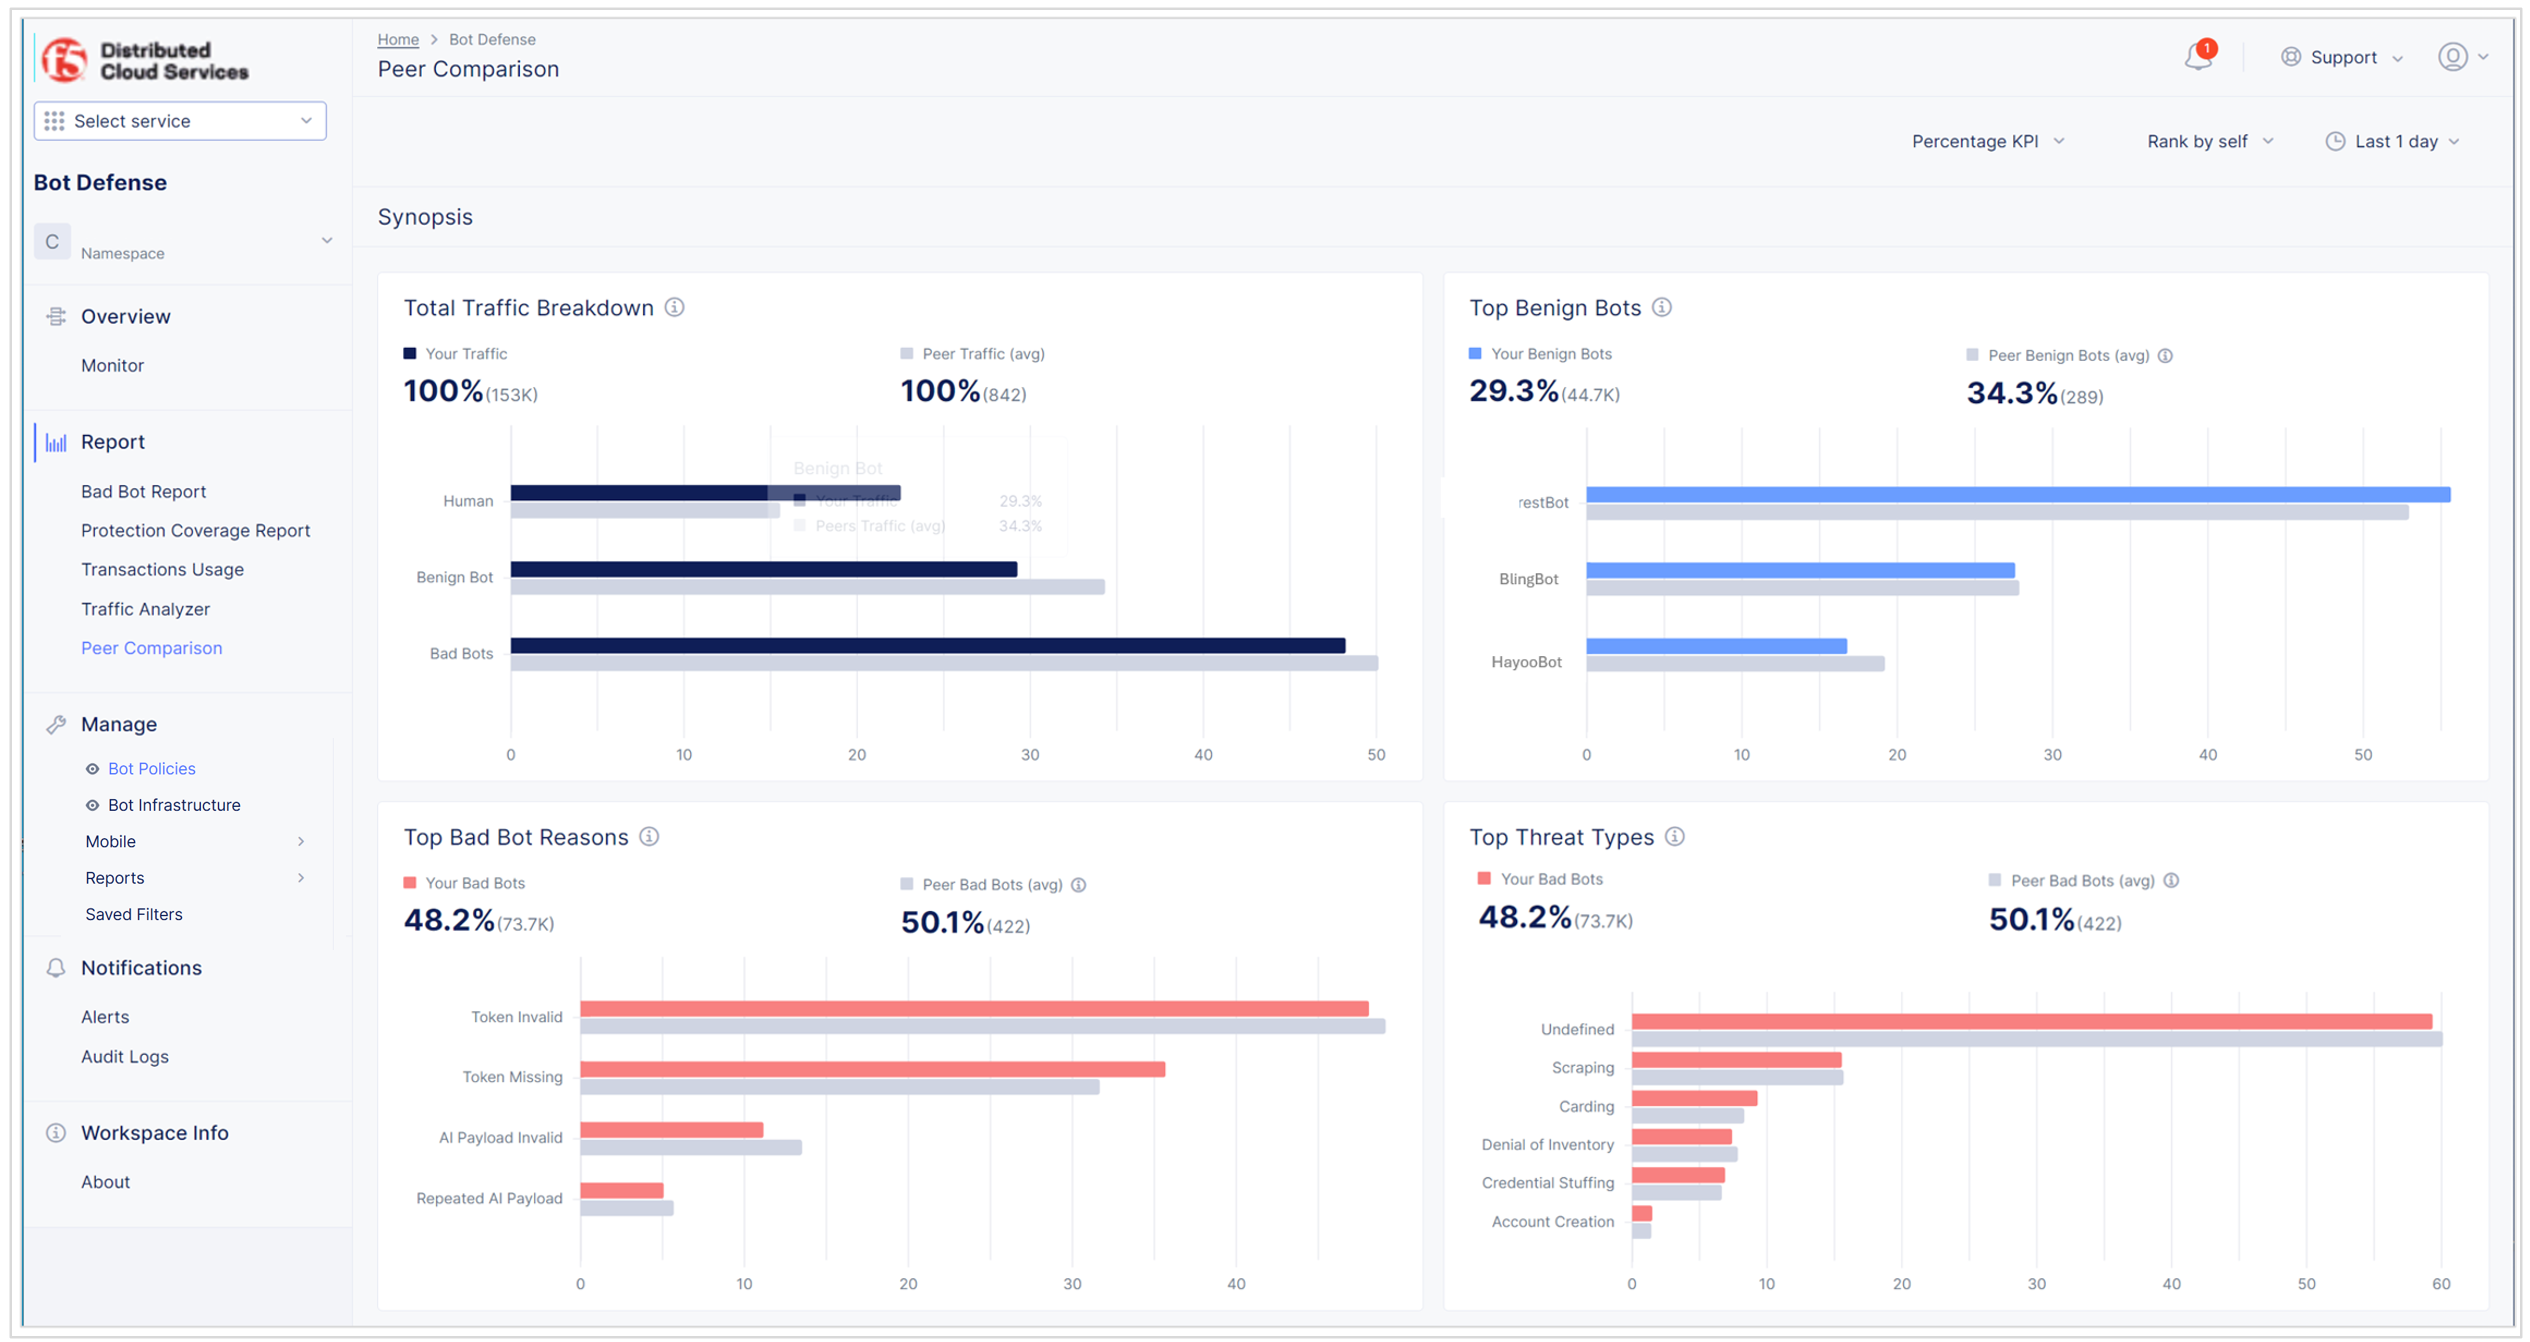Open Traffic Analyzer from the sidebar
Image resolution: width=2530 pixels, height=1342 pixels.
tap(146, 608)
